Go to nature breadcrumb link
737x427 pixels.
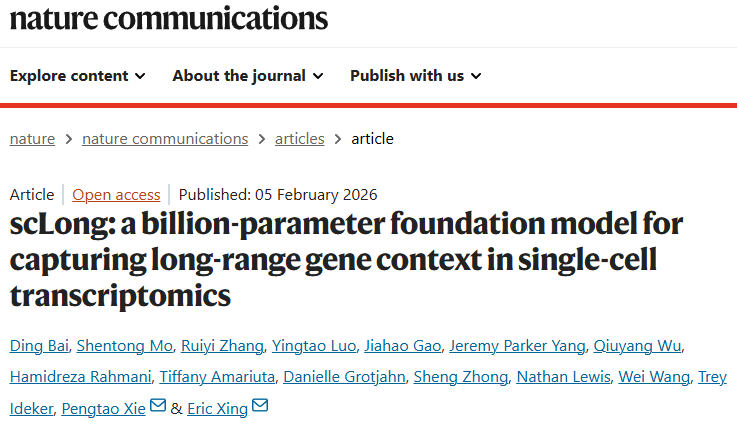click(x=32, y=139)
